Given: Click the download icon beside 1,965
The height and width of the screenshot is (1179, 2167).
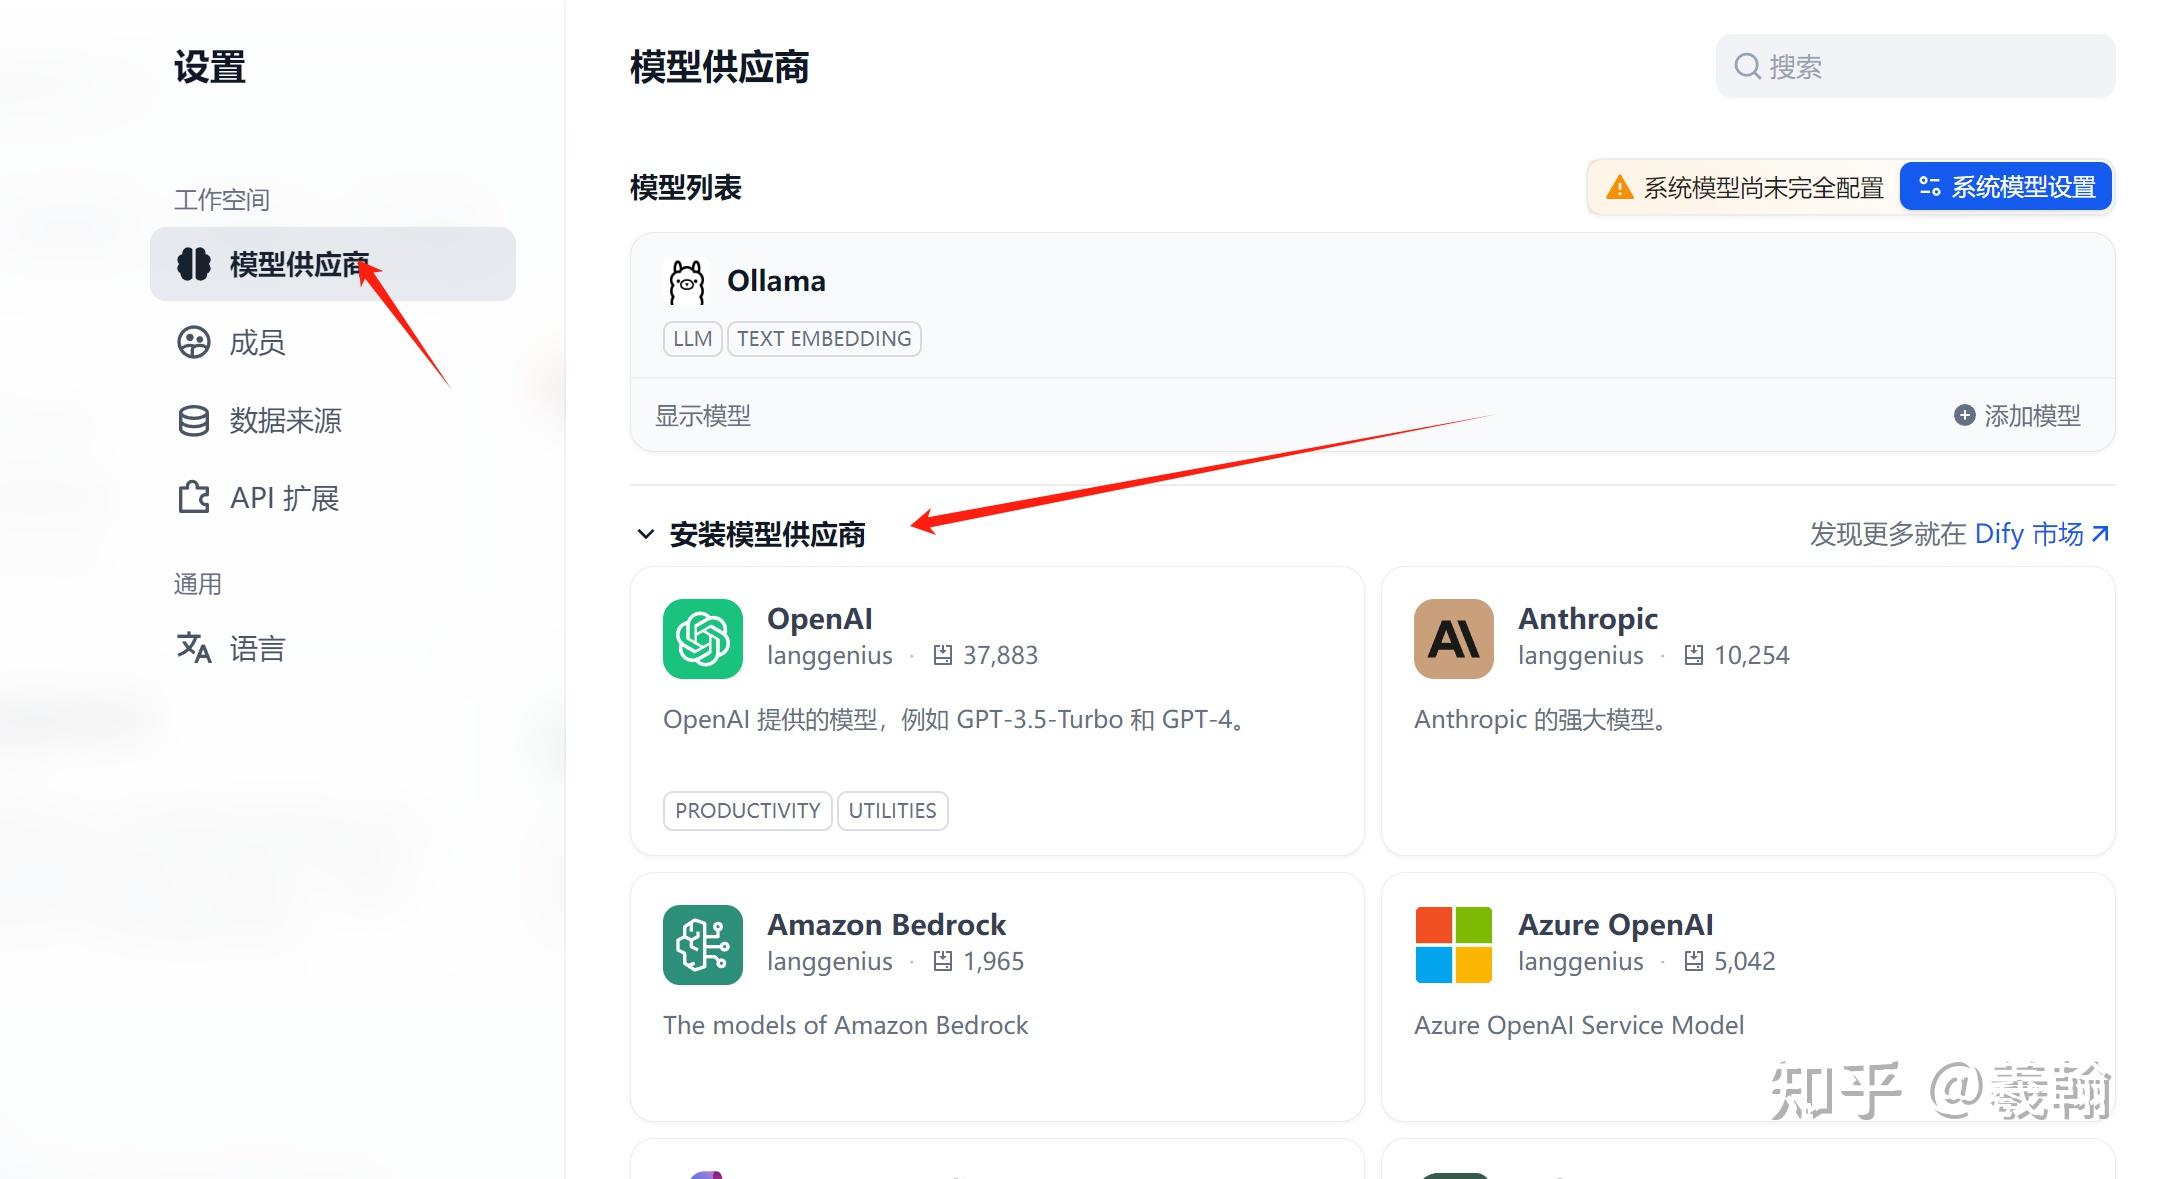Looking at the screenshot, I should [942, 961].
